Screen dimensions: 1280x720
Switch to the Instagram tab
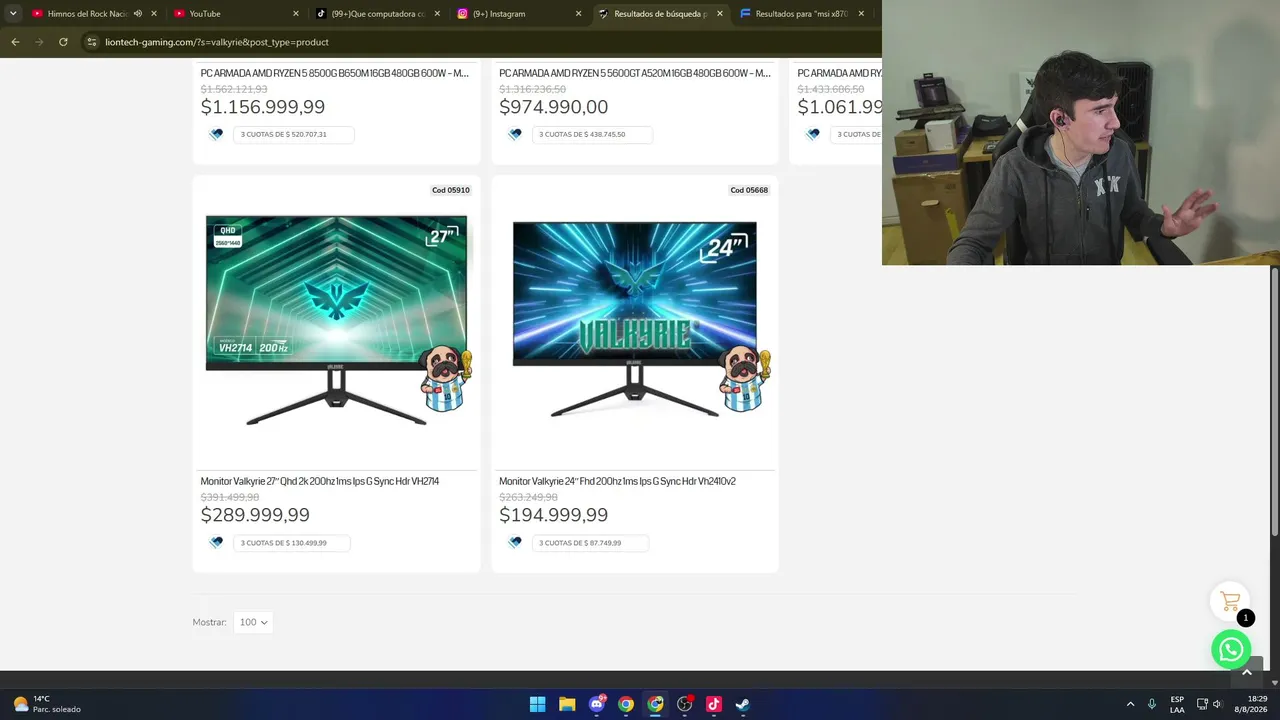tap(520, 14)
